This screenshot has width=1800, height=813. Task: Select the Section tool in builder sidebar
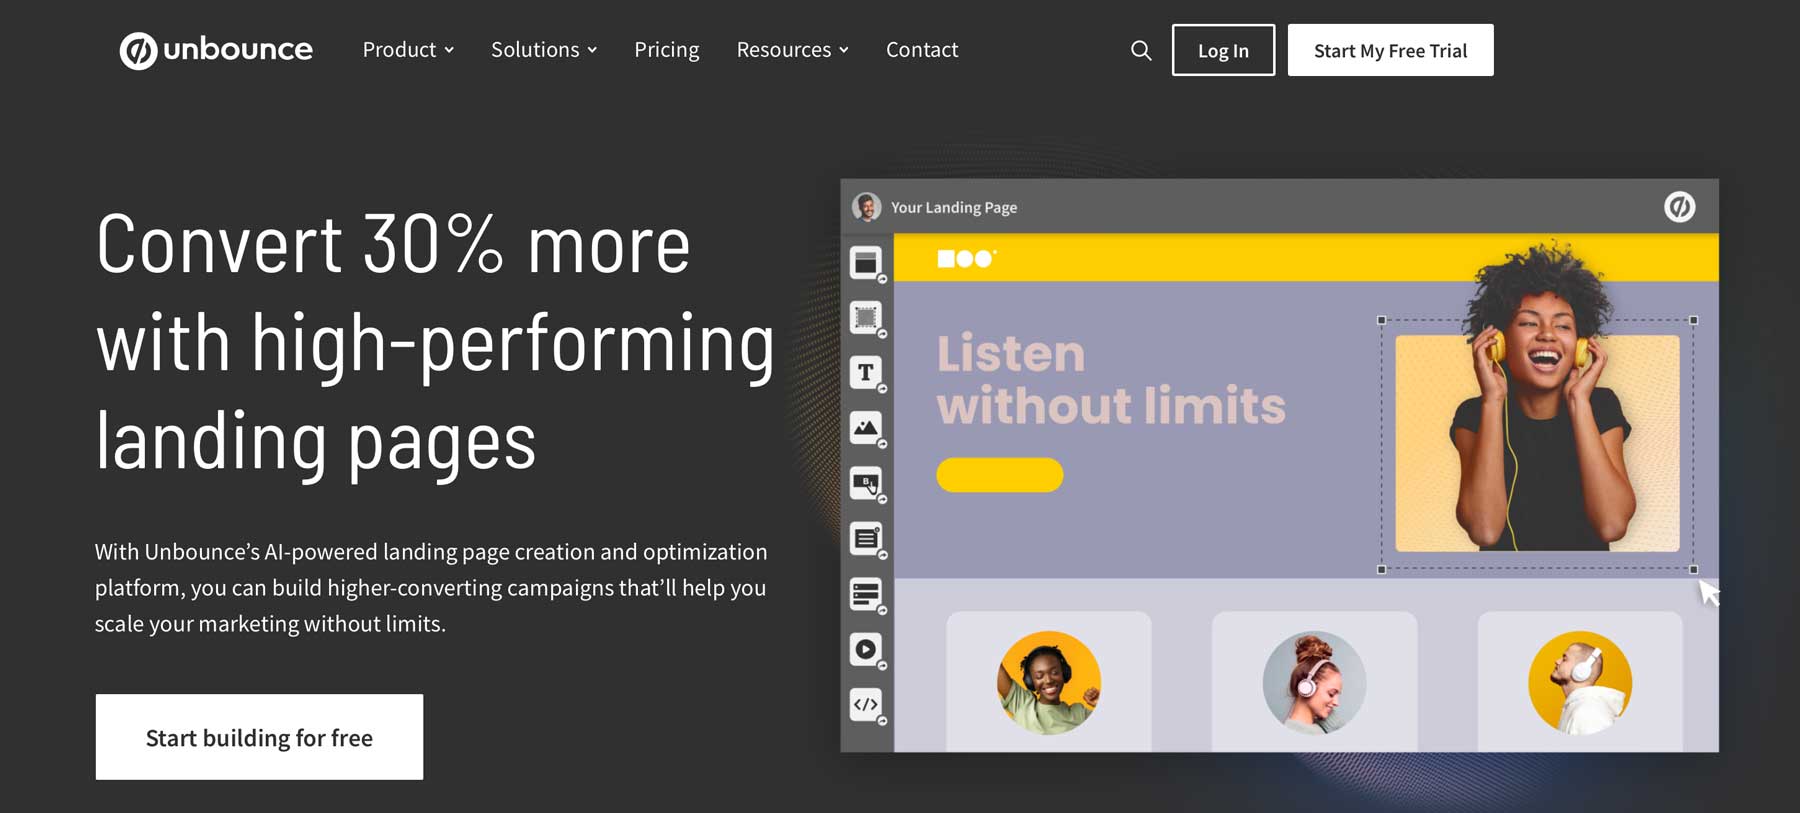click(866, 263)
